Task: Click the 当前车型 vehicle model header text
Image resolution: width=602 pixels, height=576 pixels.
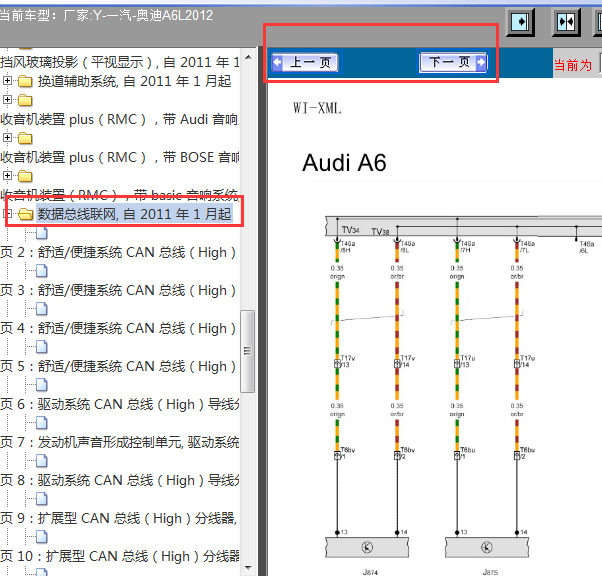Action: [106, 15]
